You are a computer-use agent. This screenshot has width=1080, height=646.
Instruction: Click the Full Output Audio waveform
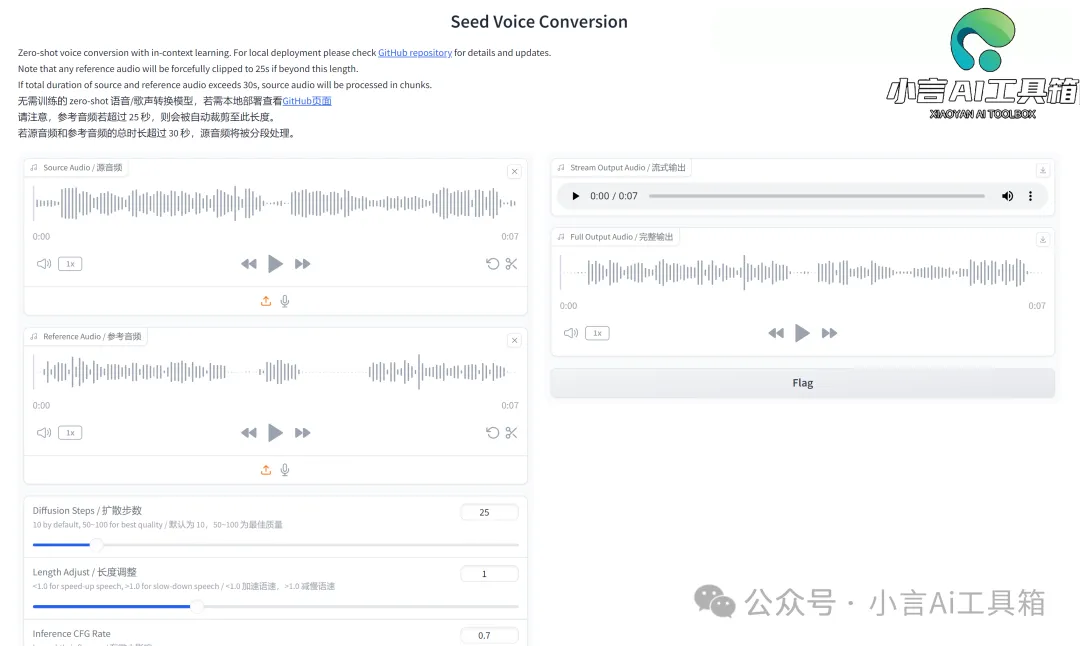802,272
